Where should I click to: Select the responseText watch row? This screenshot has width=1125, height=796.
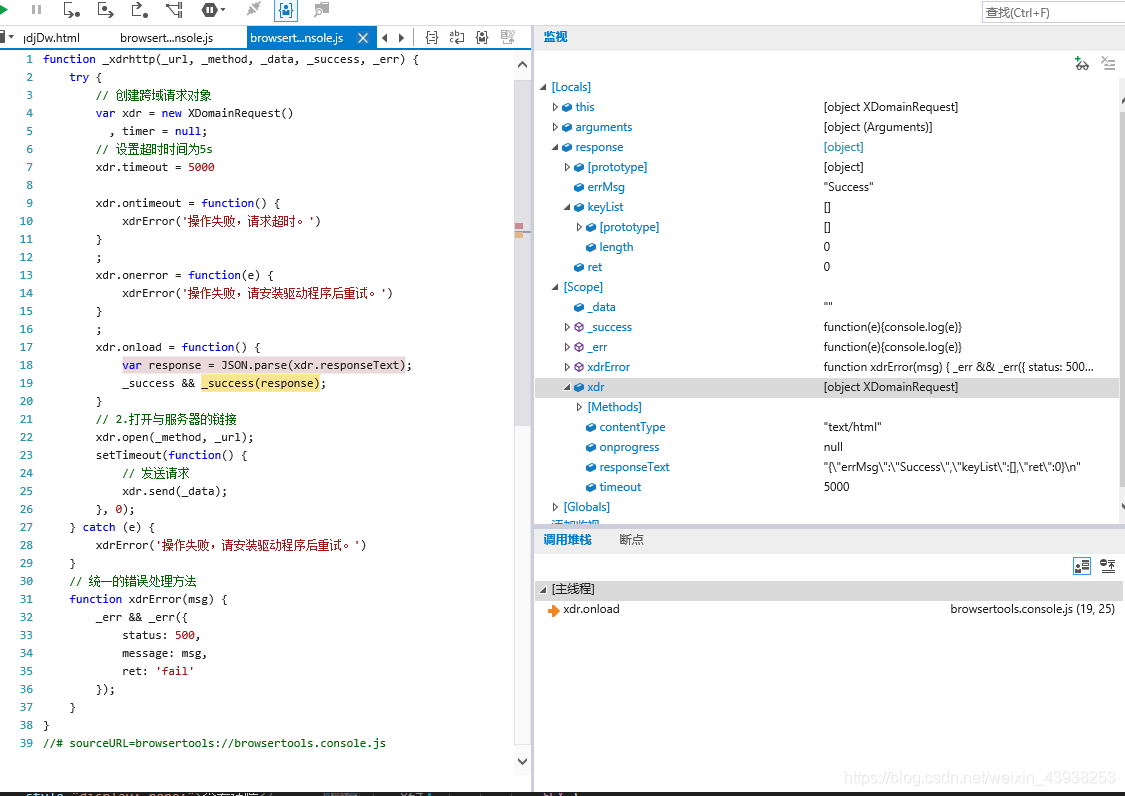[827, 467]
